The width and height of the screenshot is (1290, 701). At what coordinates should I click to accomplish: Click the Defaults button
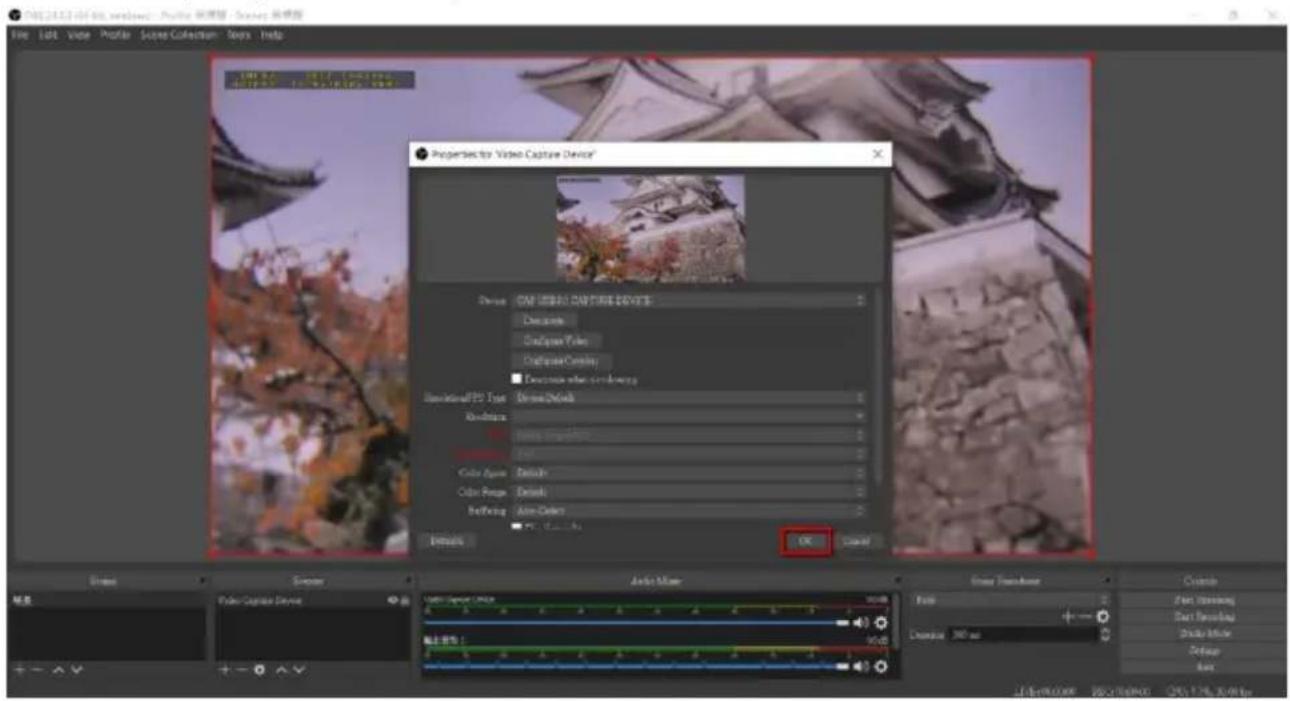coord(446,541)
